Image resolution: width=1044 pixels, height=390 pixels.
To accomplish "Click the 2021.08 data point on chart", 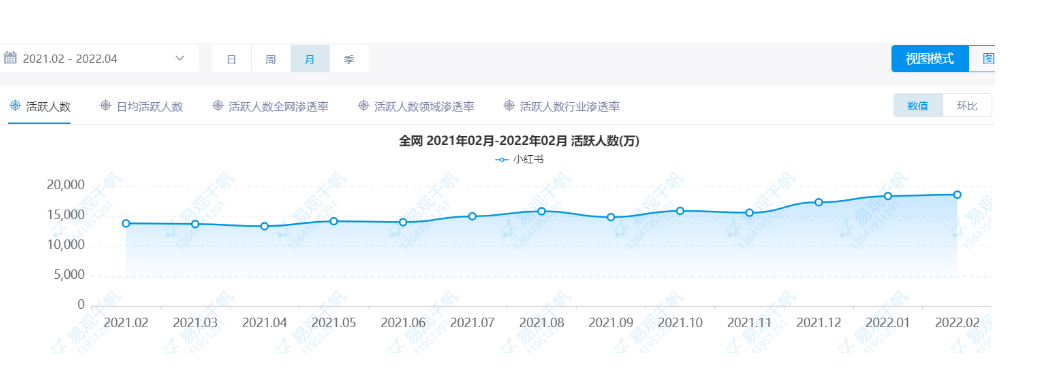I will point(541,211).
